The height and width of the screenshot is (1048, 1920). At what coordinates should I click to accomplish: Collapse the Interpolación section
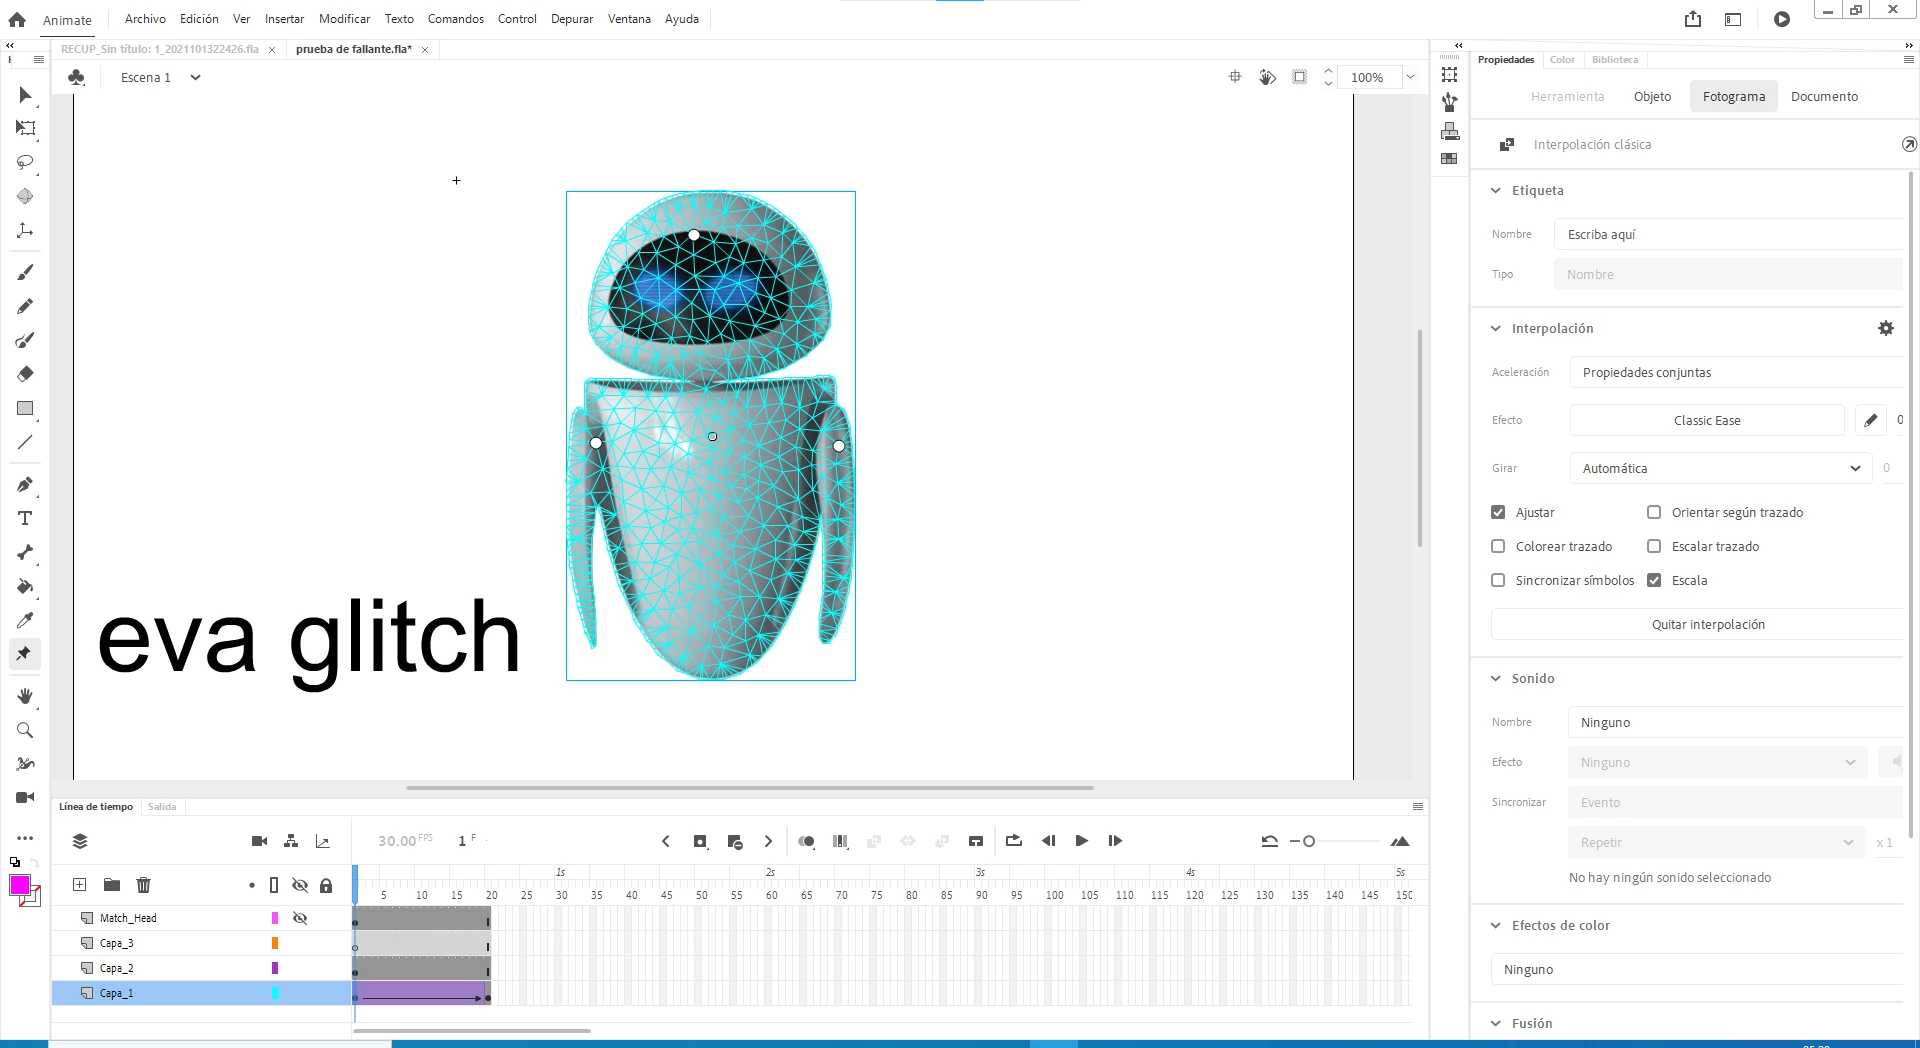pos(1496,328)
